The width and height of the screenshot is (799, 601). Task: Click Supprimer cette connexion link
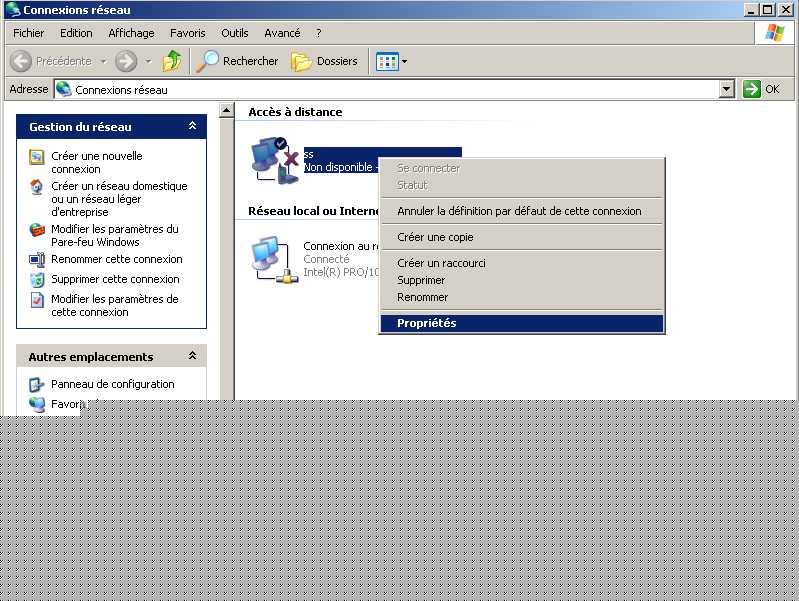(115, 279)
